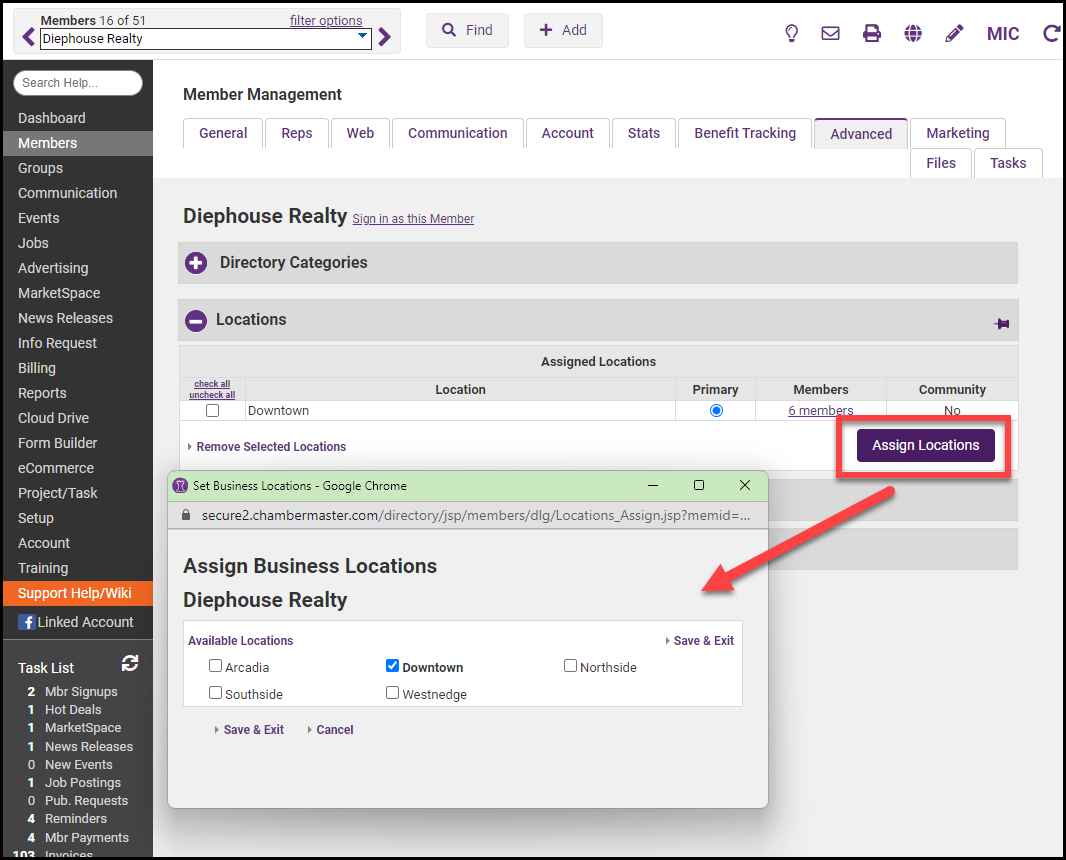Click the pin icon in Locations header
Viewport: 1066px width, 860px height.
coord(1001,323)
